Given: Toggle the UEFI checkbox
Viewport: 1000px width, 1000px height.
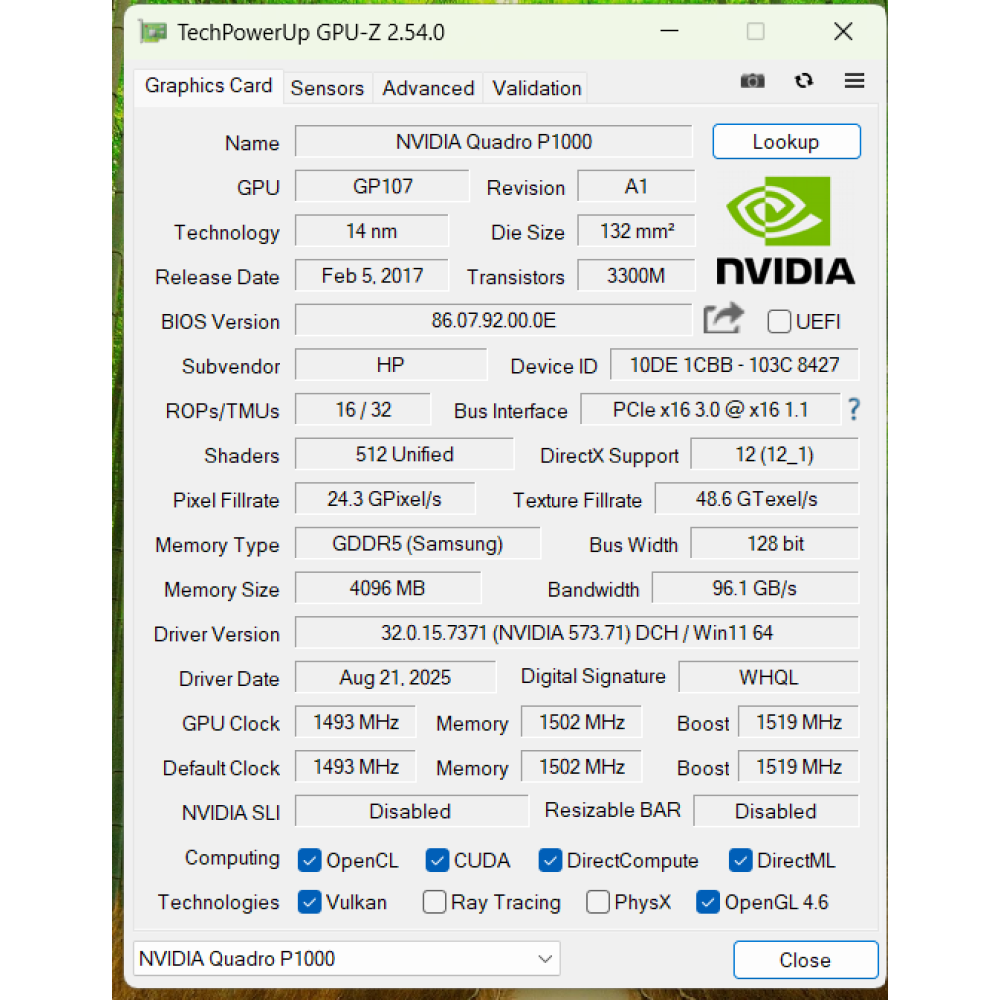Looking at the screenshot, I should click(x=779, y=321).
